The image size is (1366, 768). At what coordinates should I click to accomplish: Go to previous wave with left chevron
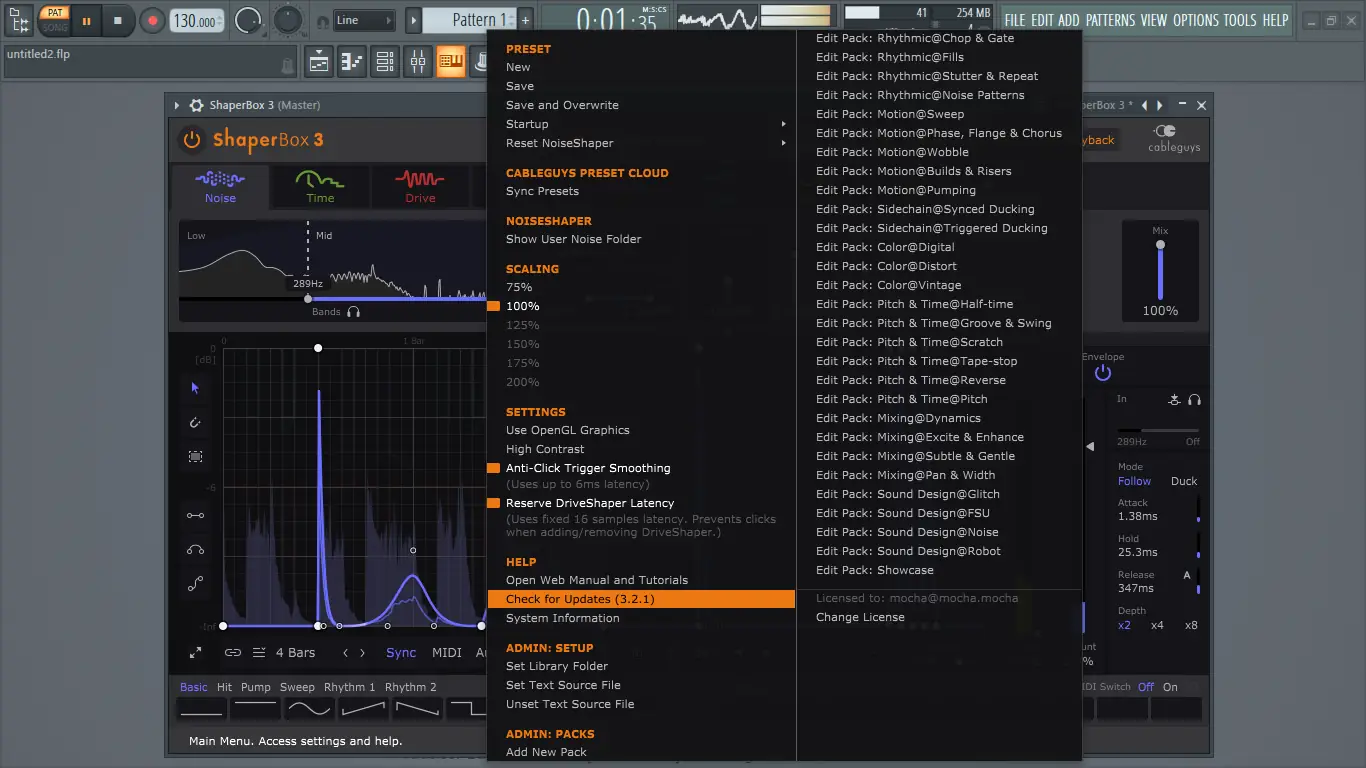coord(346,653)
